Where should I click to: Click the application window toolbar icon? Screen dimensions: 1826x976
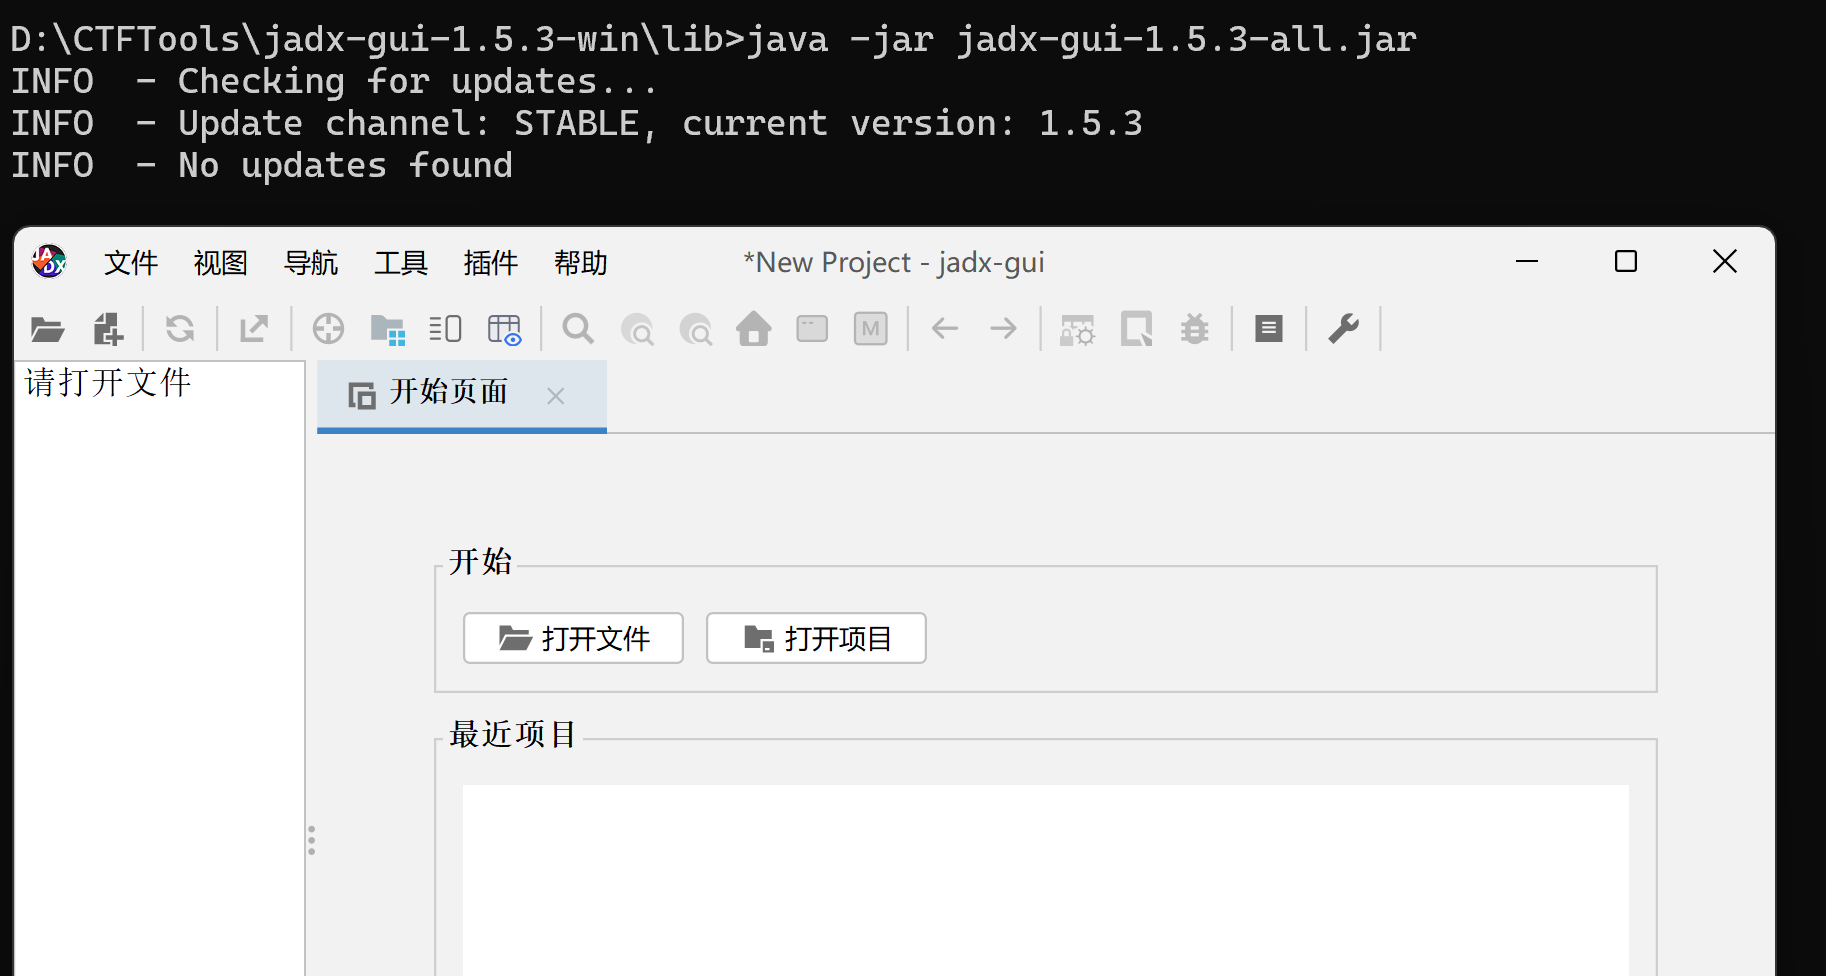point(812,329)
